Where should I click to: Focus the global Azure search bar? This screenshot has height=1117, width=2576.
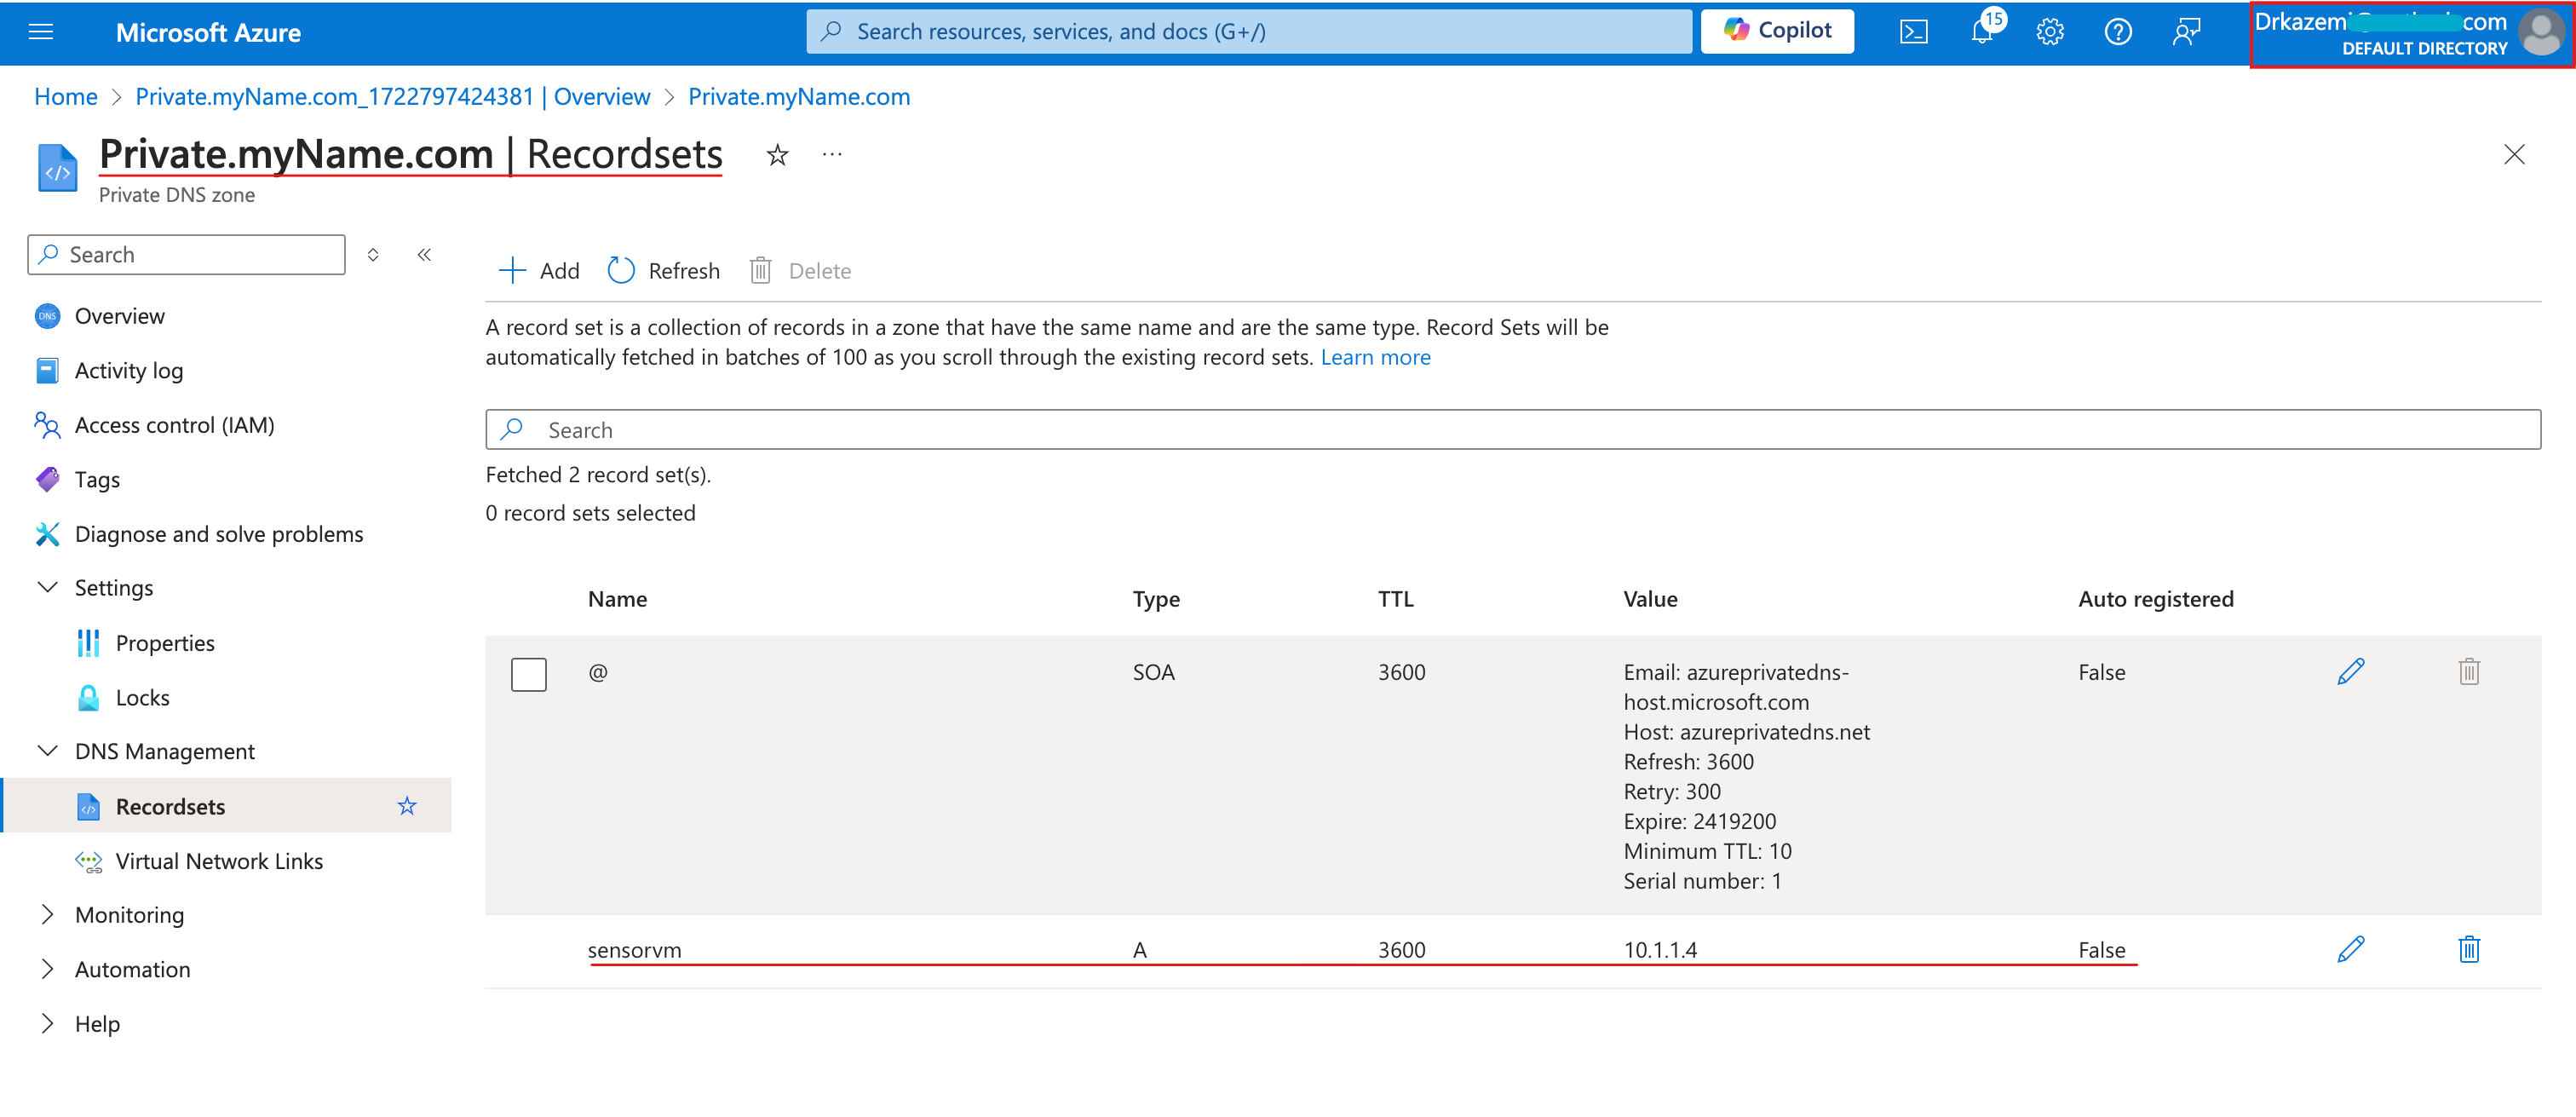point(1249,32)
